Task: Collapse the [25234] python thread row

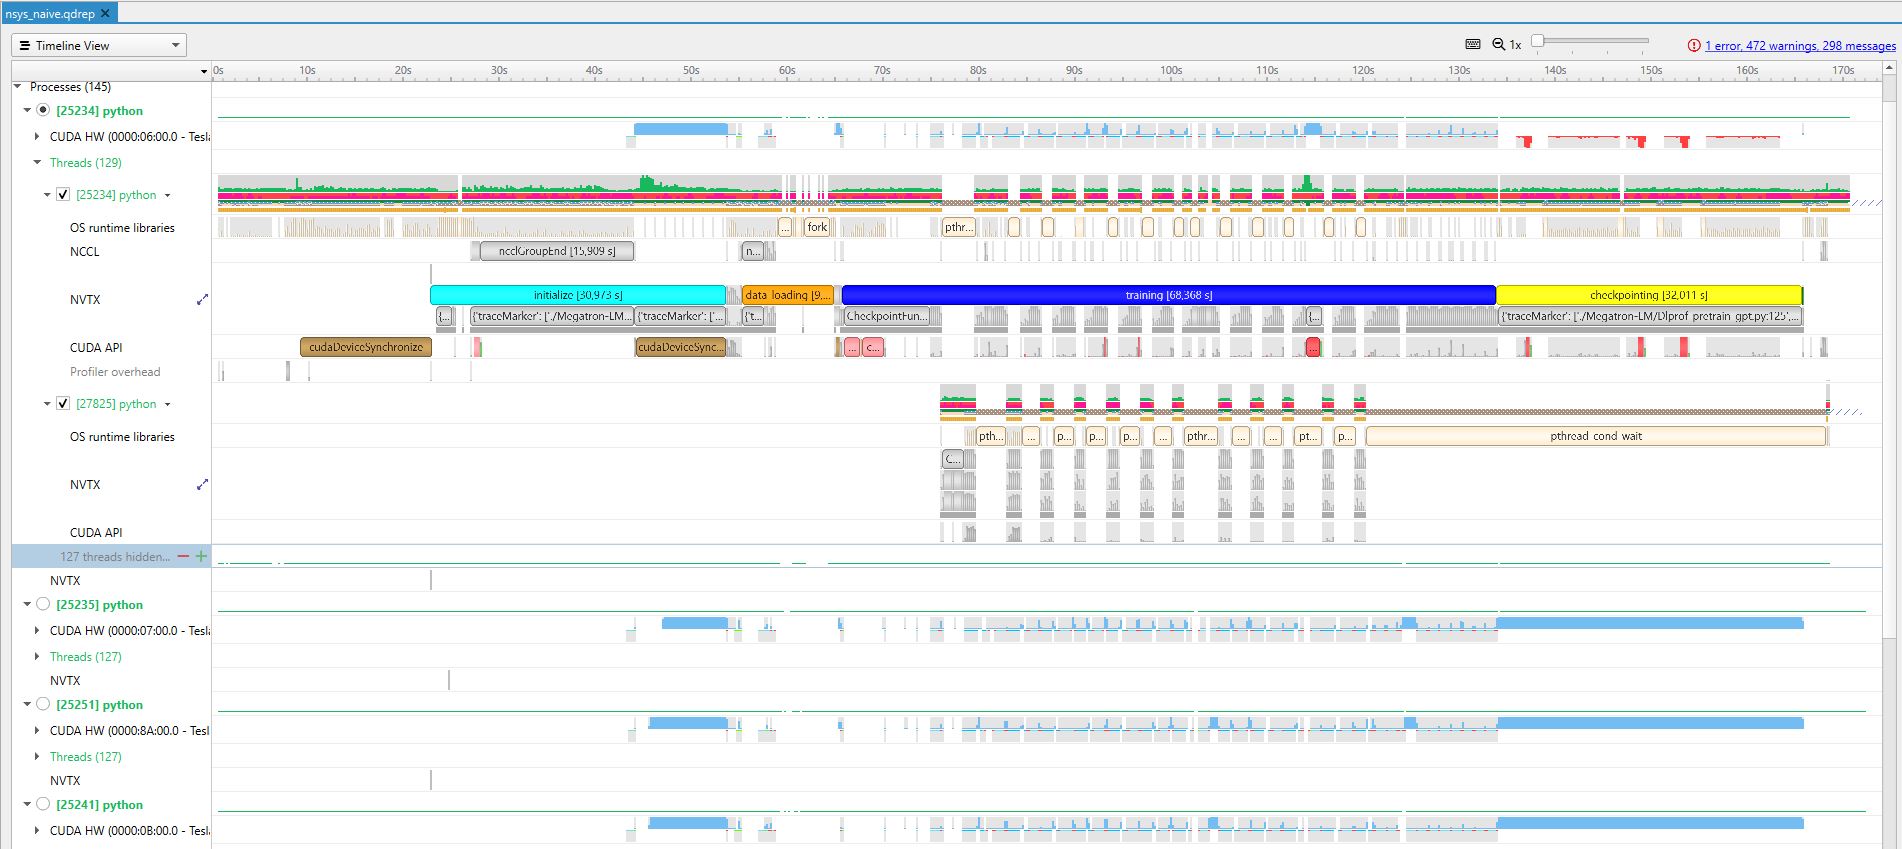Action: pyautogui.click(x=47, y=195)
